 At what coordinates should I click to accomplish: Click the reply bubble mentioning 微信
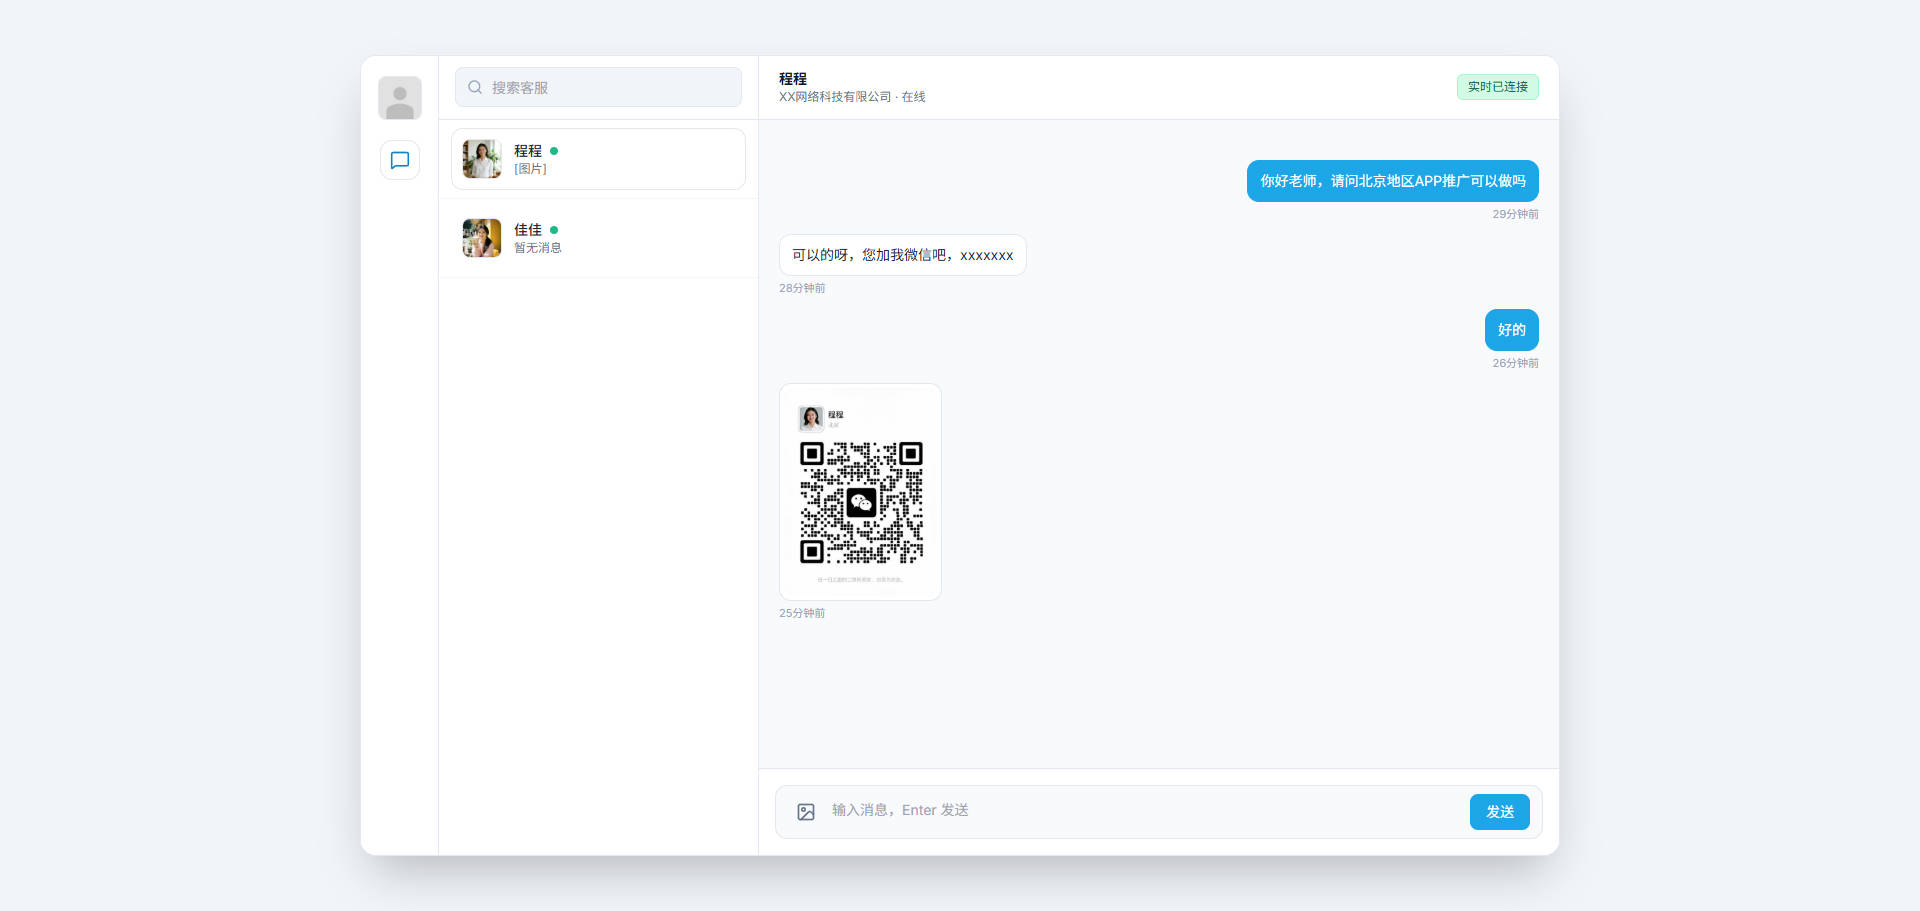902,255
